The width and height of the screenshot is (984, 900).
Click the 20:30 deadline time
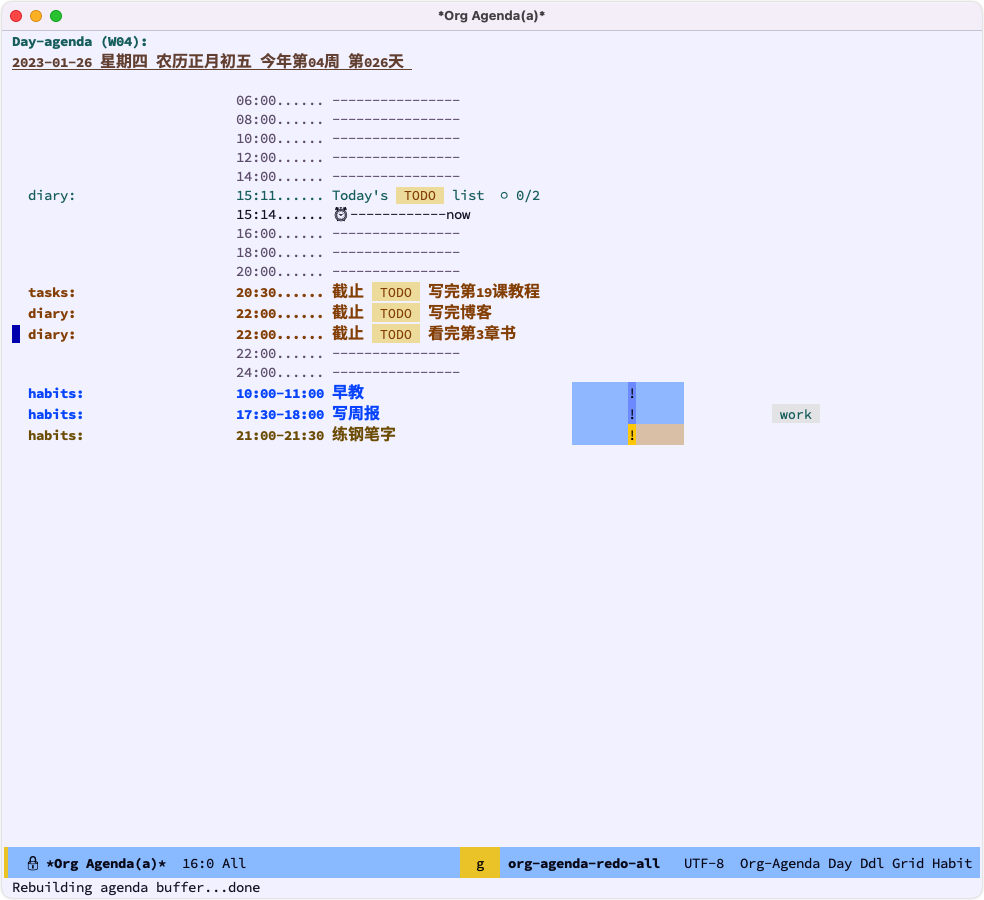click(256, 292)
